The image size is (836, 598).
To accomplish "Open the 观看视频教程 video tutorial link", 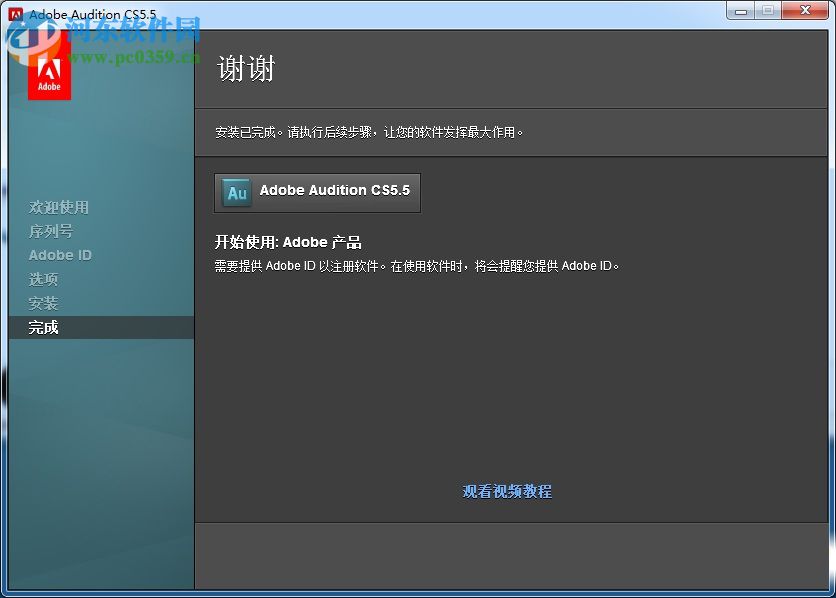I will (x=507, y=491).
